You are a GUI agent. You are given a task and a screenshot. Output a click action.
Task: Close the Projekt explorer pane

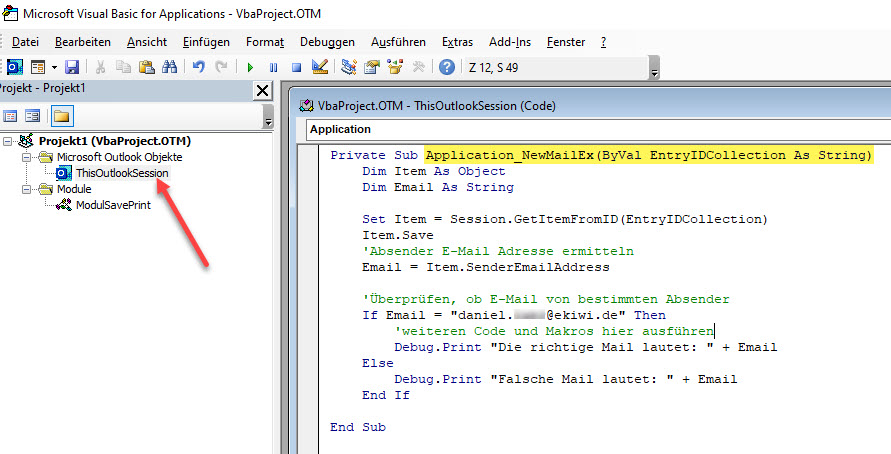[263, 90]
